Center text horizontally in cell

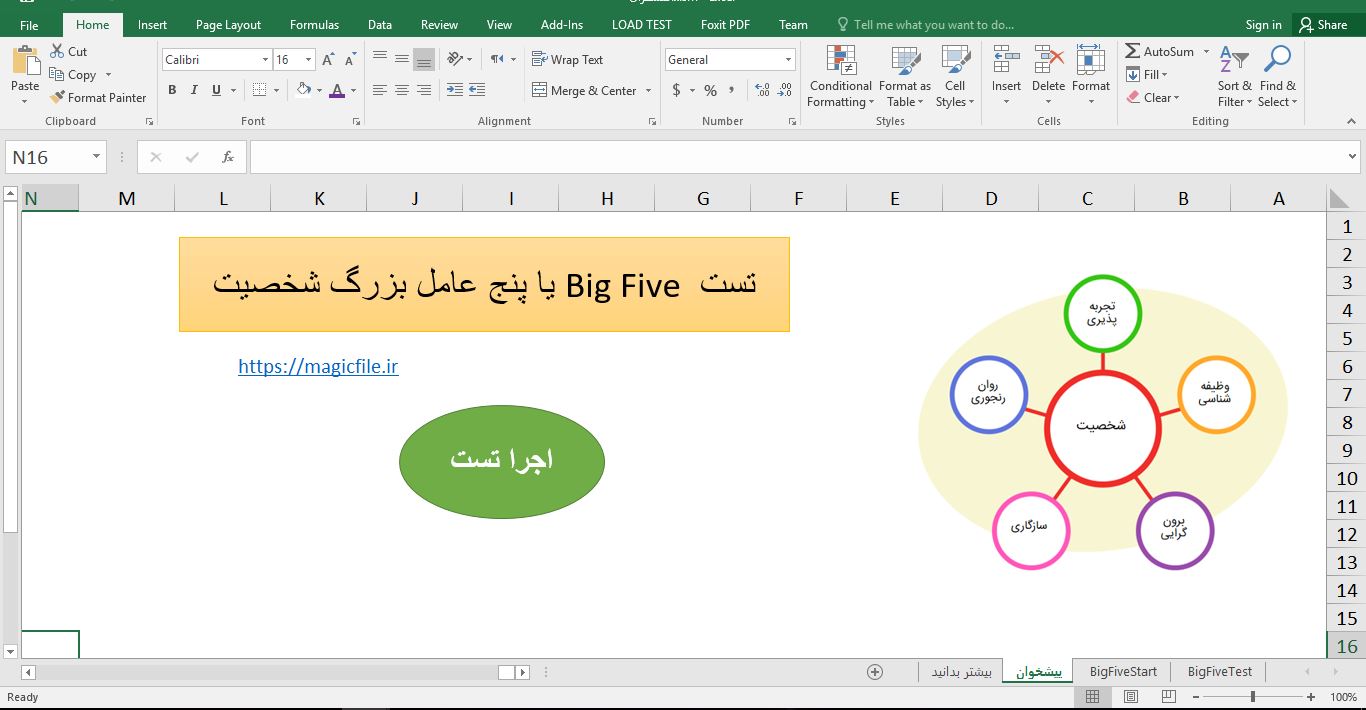[402, 90]
